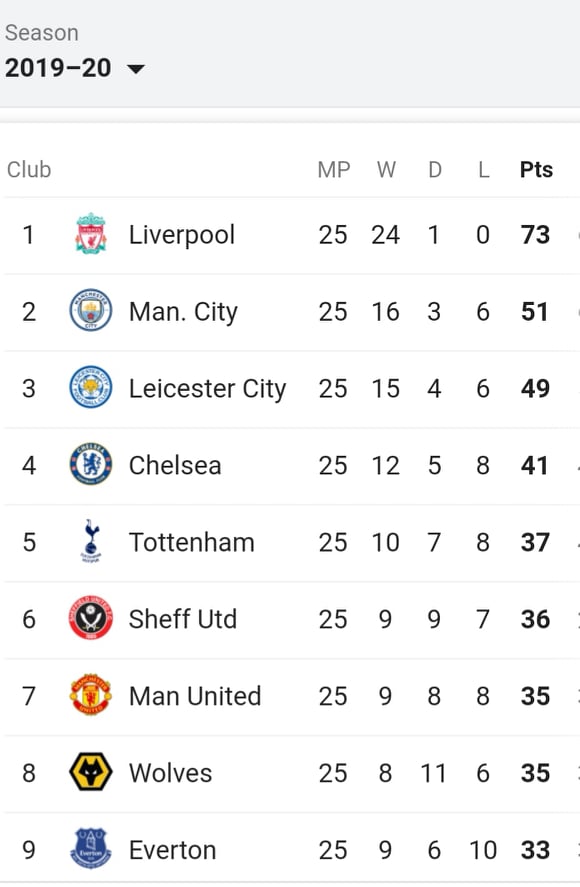Select the Pts column header
This screenshot has width=580, height=887.
click(x=536, y=170)
